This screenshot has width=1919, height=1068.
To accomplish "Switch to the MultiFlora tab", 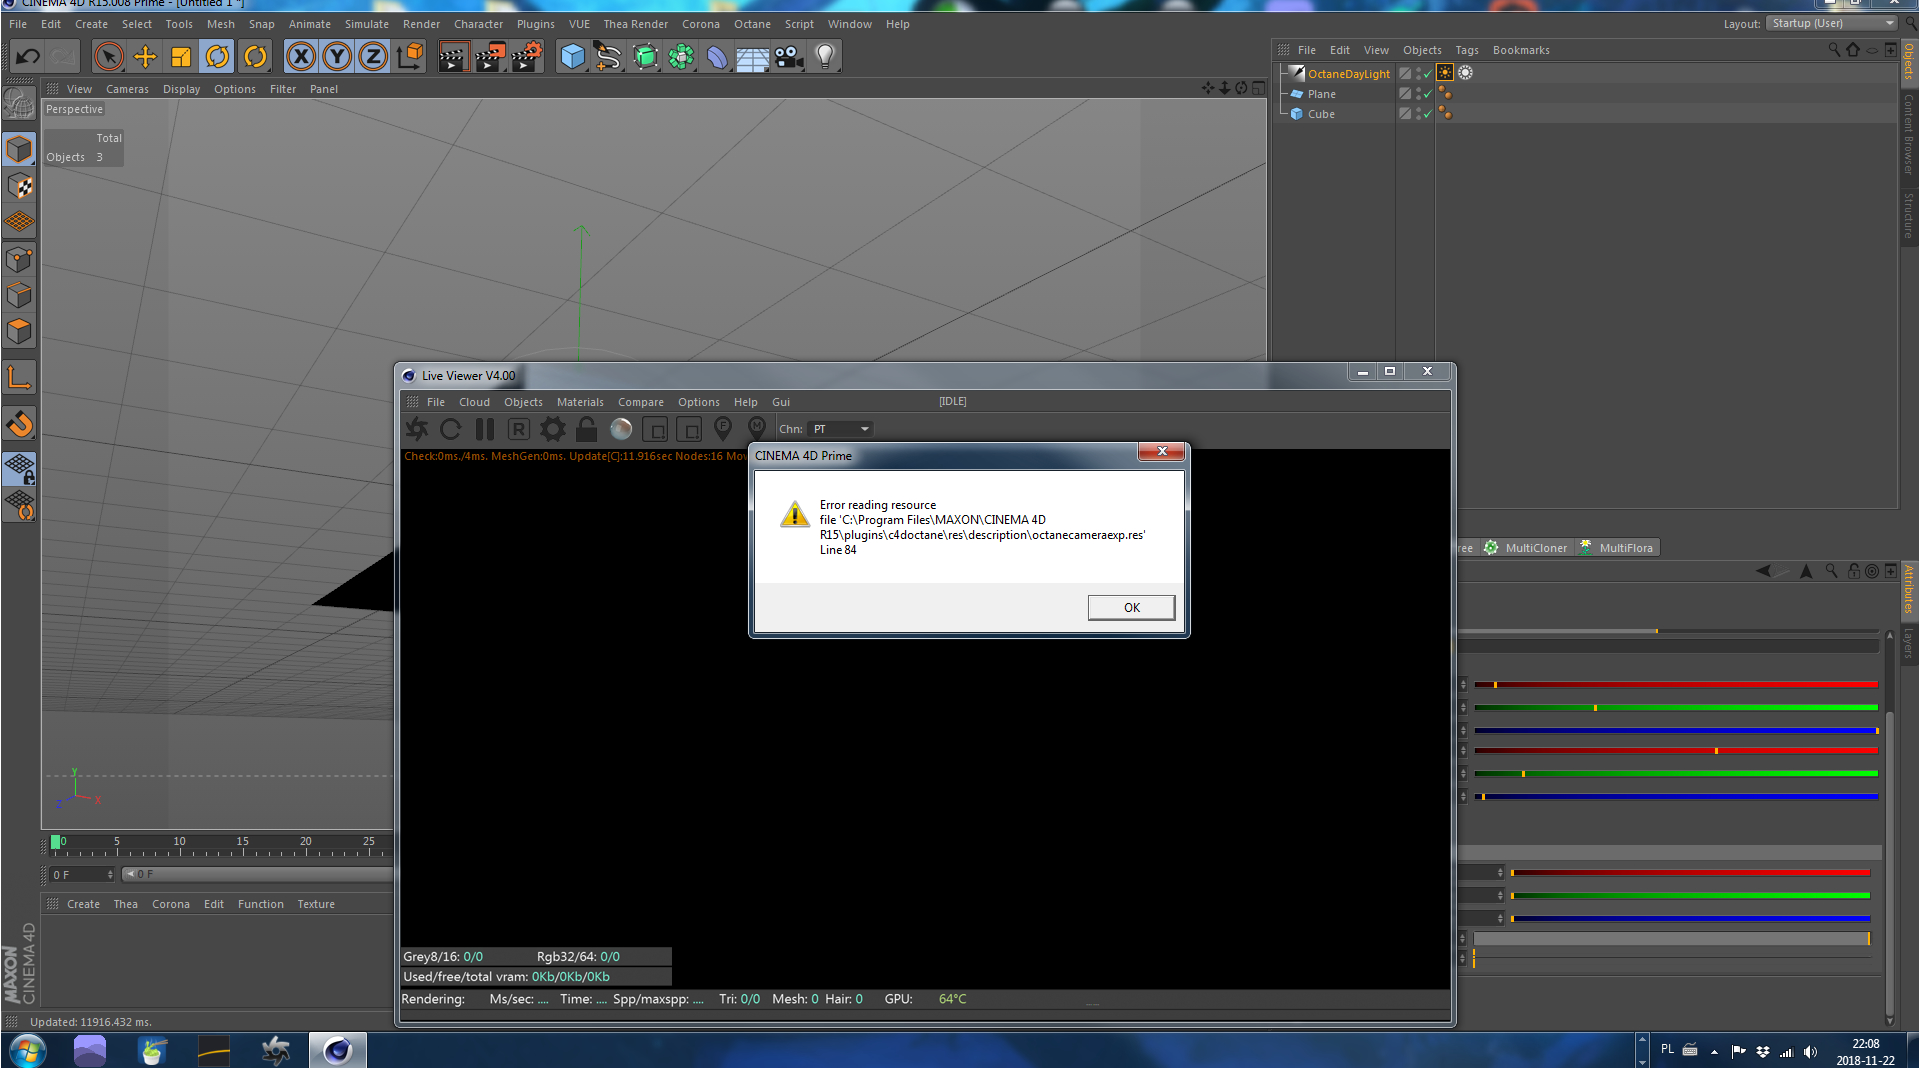I will click(x=1616, y=548).
